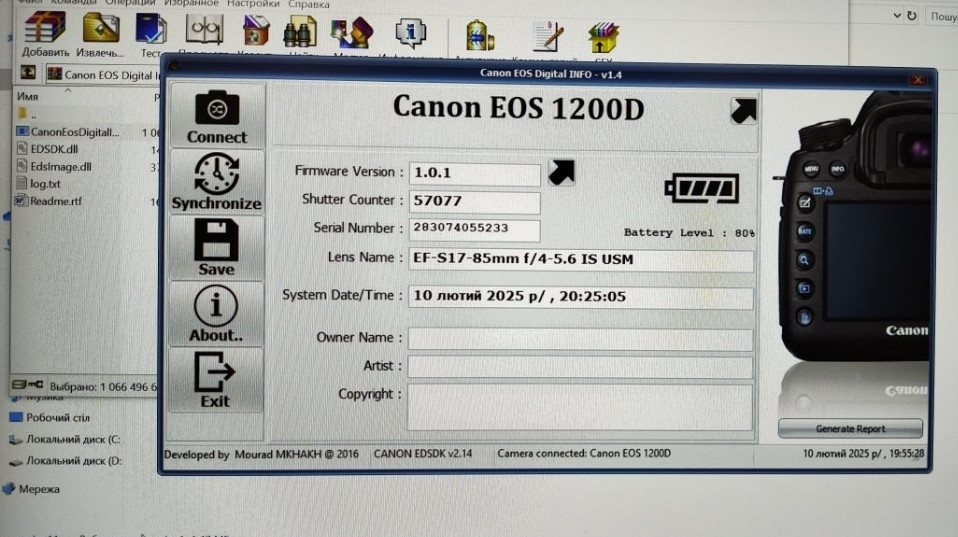Image resolution: width=958 pixels, height=537 pixels.
Task: Click Developed by Mourad MKHAKH status text
Action: click(x=261, y=455)
